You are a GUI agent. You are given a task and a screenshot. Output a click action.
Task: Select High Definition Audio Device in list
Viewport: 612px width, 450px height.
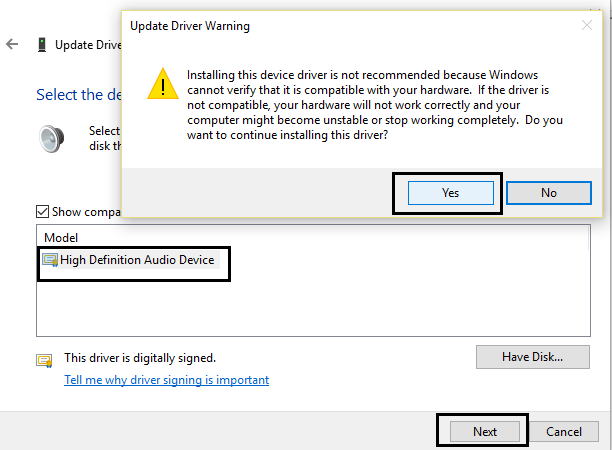point(130,260)
